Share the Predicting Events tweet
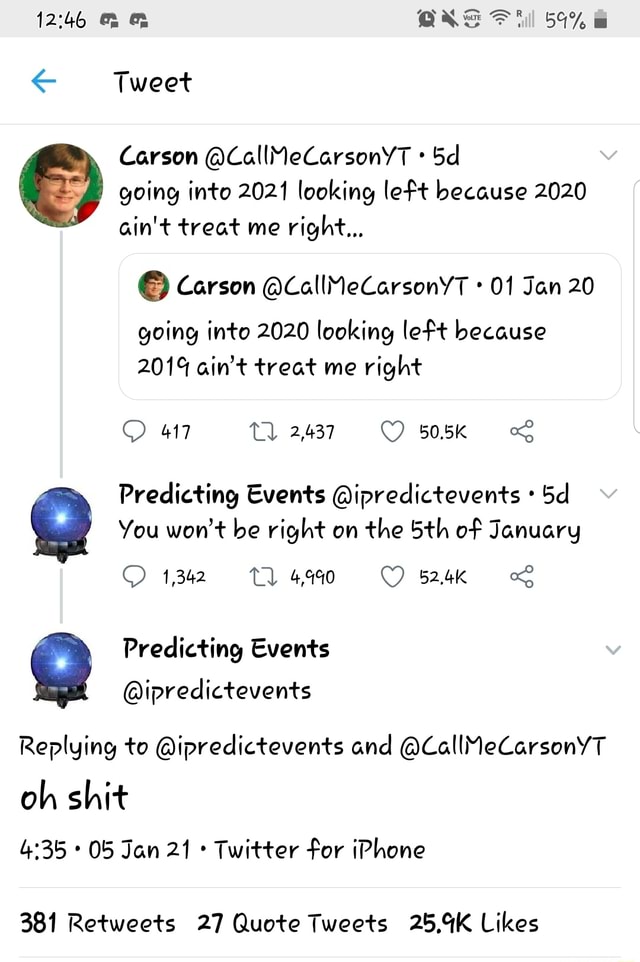The width and height of the screenshot is (640, 962). pyautogui.click(x=520, y=570)
